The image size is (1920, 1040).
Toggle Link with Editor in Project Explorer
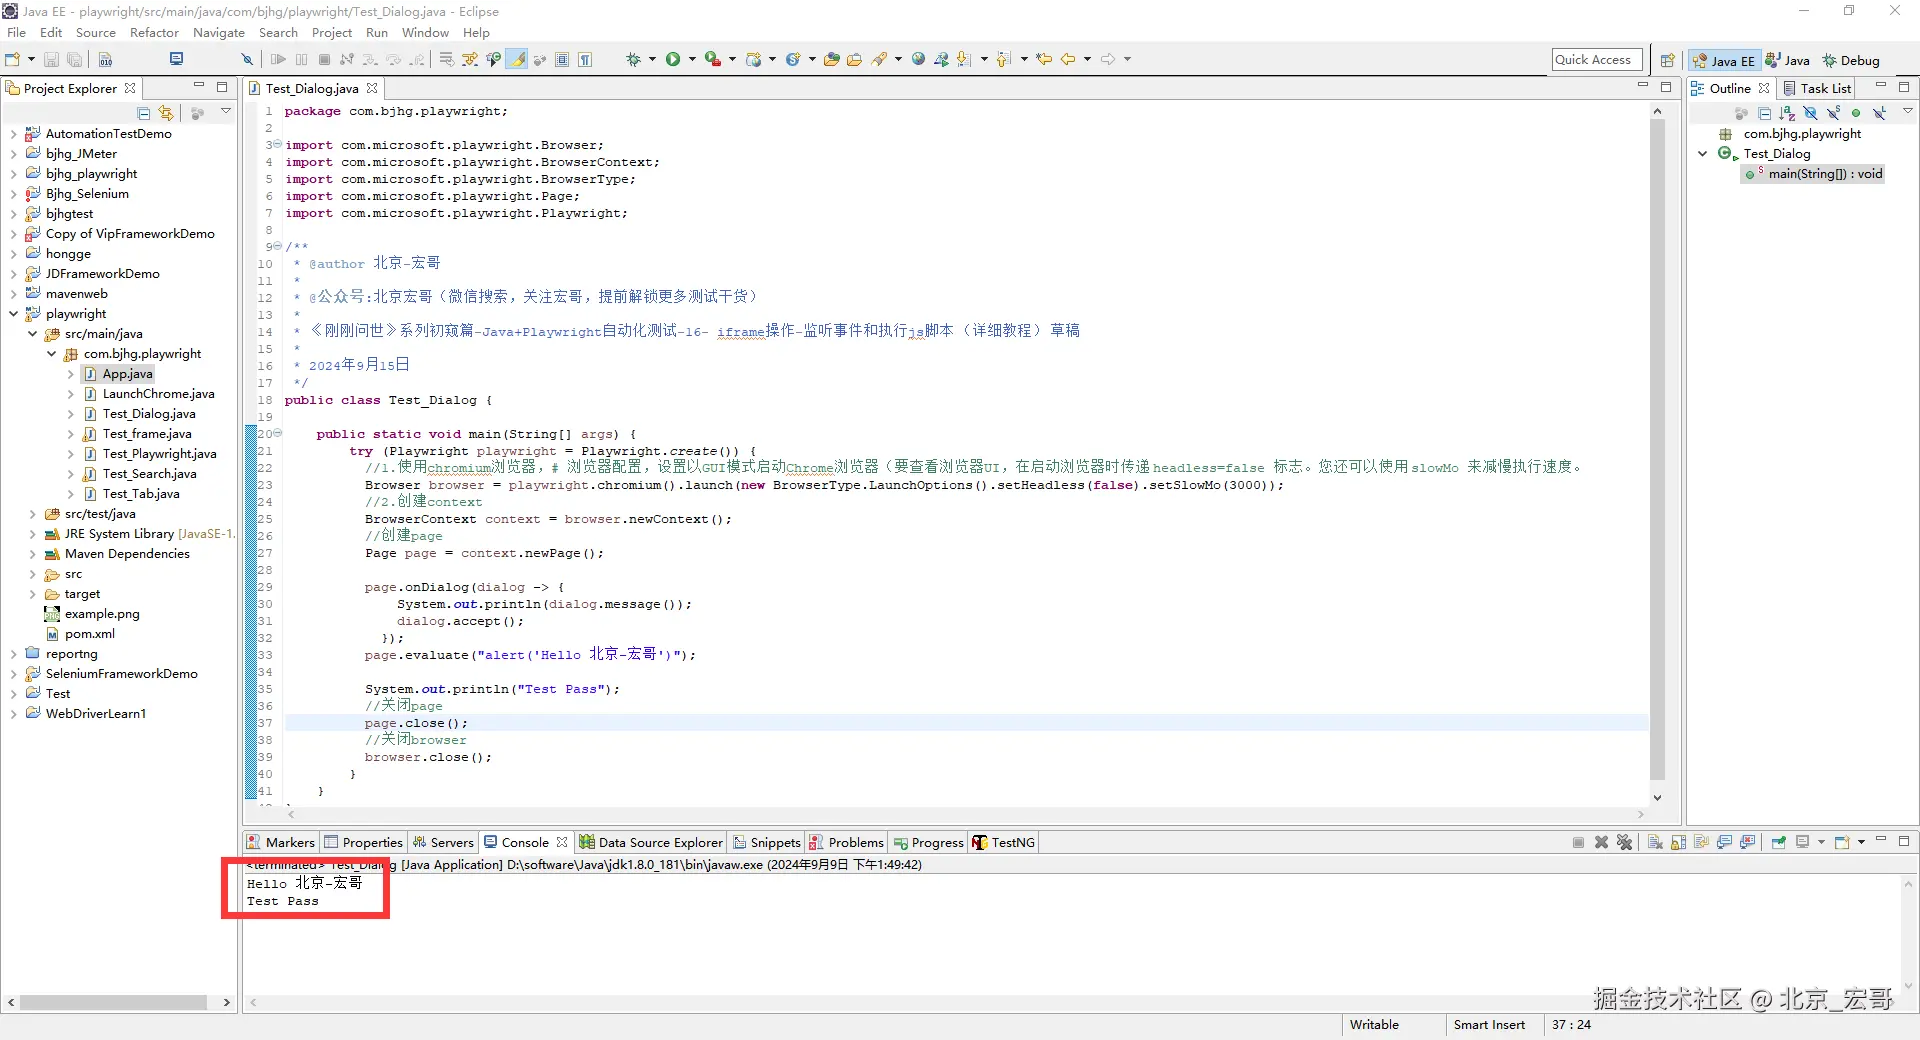[166, 113]
